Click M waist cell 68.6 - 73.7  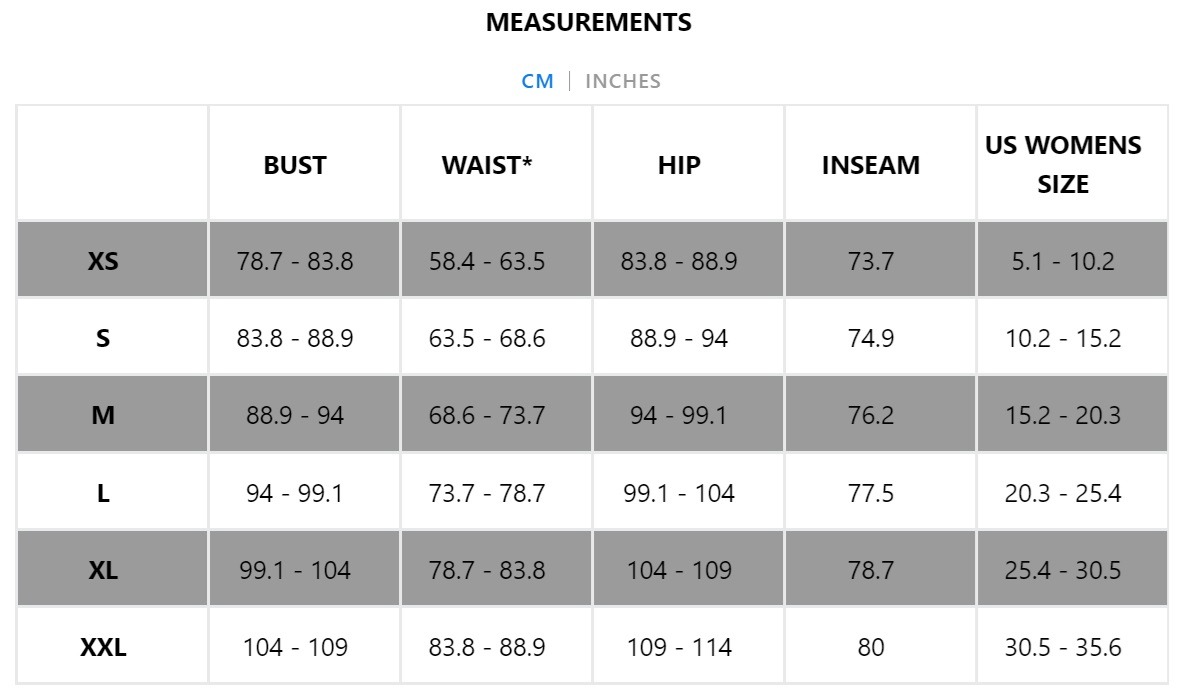487,416
